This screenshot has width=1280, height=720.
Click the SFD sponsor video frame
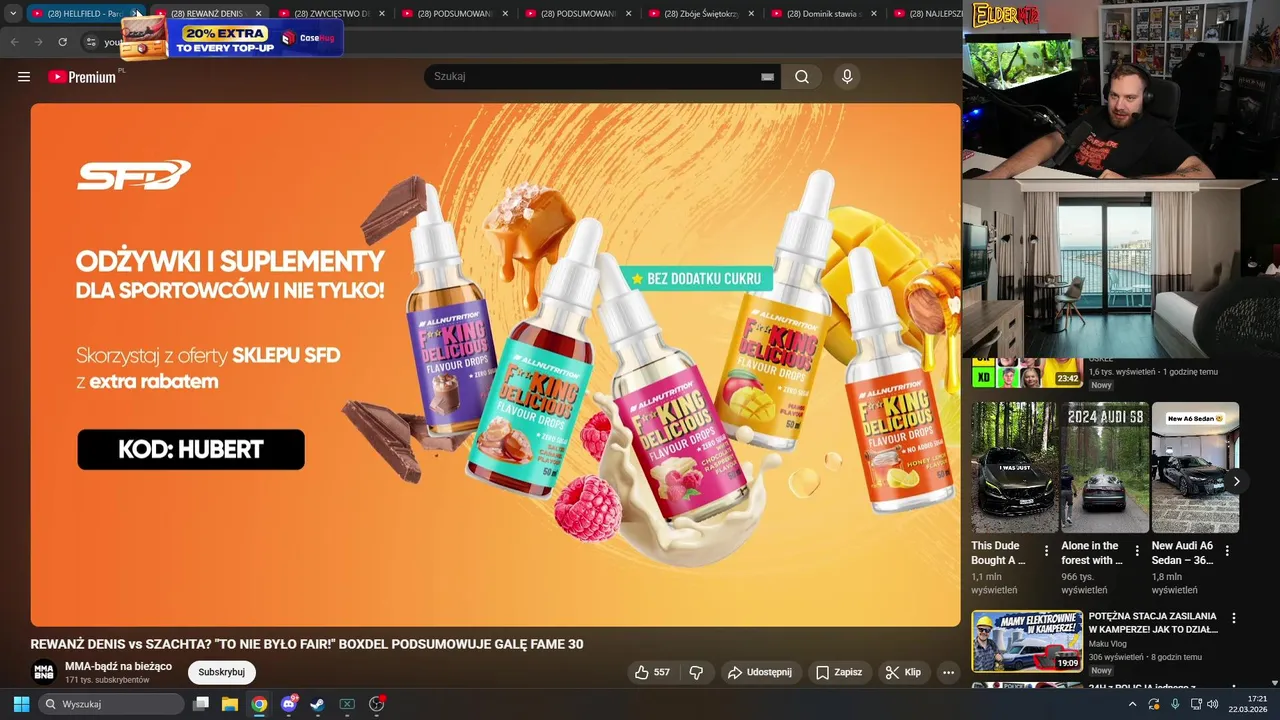pos(495,365)
